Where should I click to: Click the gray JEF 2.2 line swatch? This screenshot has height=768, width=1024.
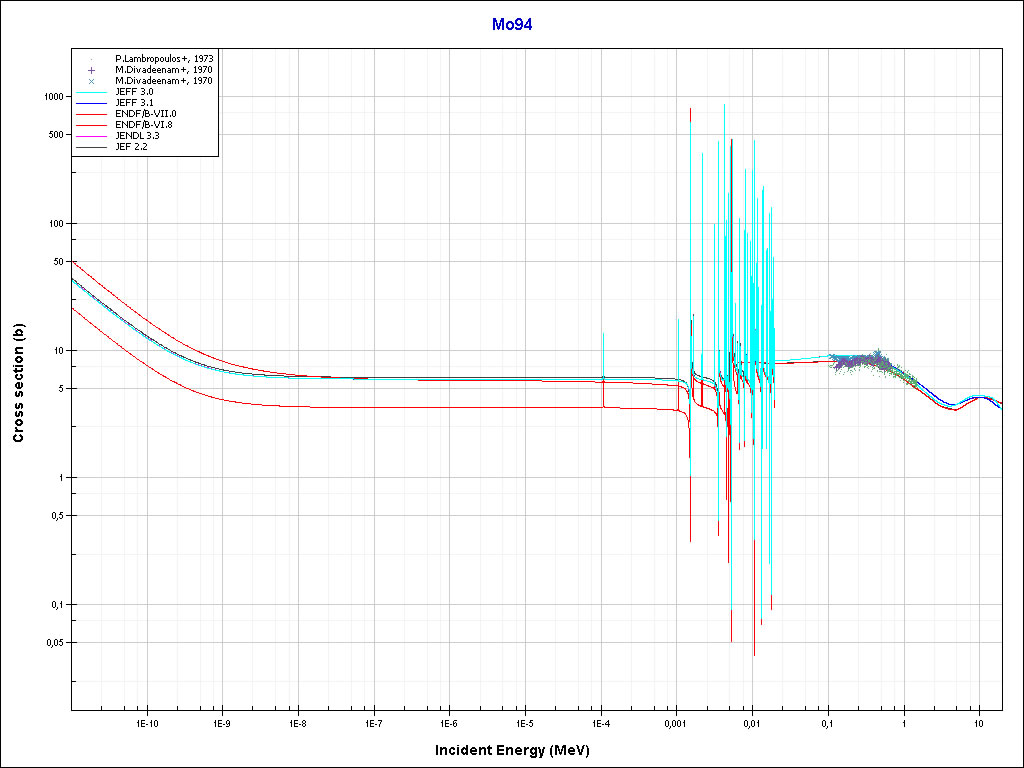click(91, 146)
